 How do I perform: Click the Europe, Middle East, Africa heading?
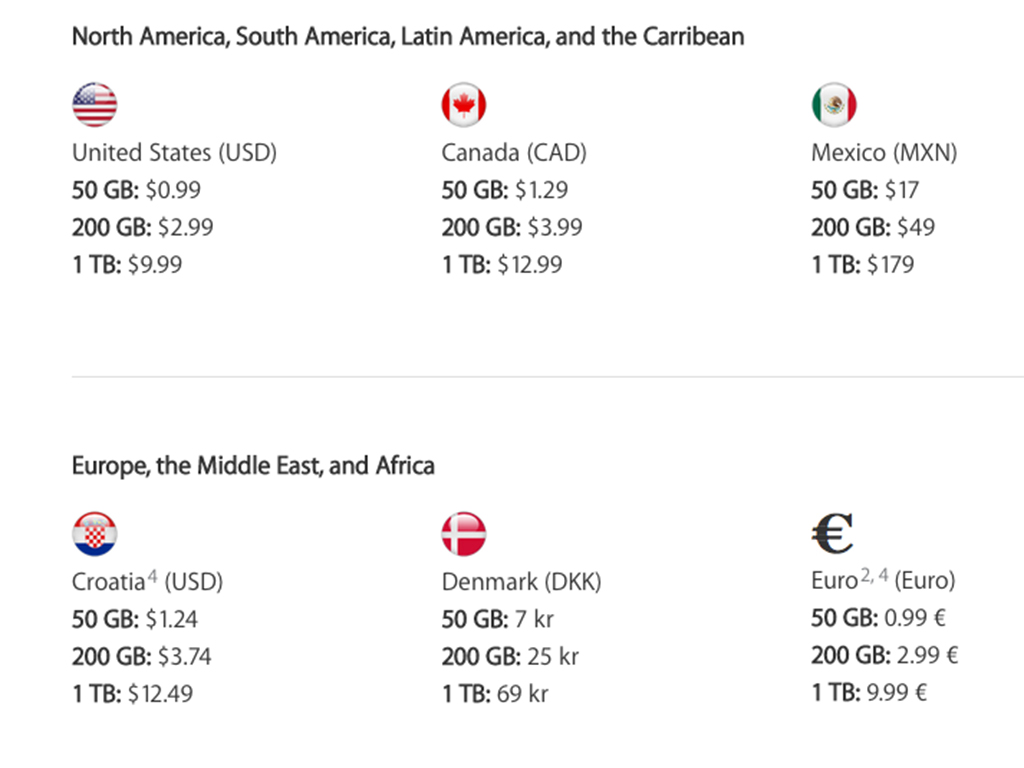tap(253, 466)
